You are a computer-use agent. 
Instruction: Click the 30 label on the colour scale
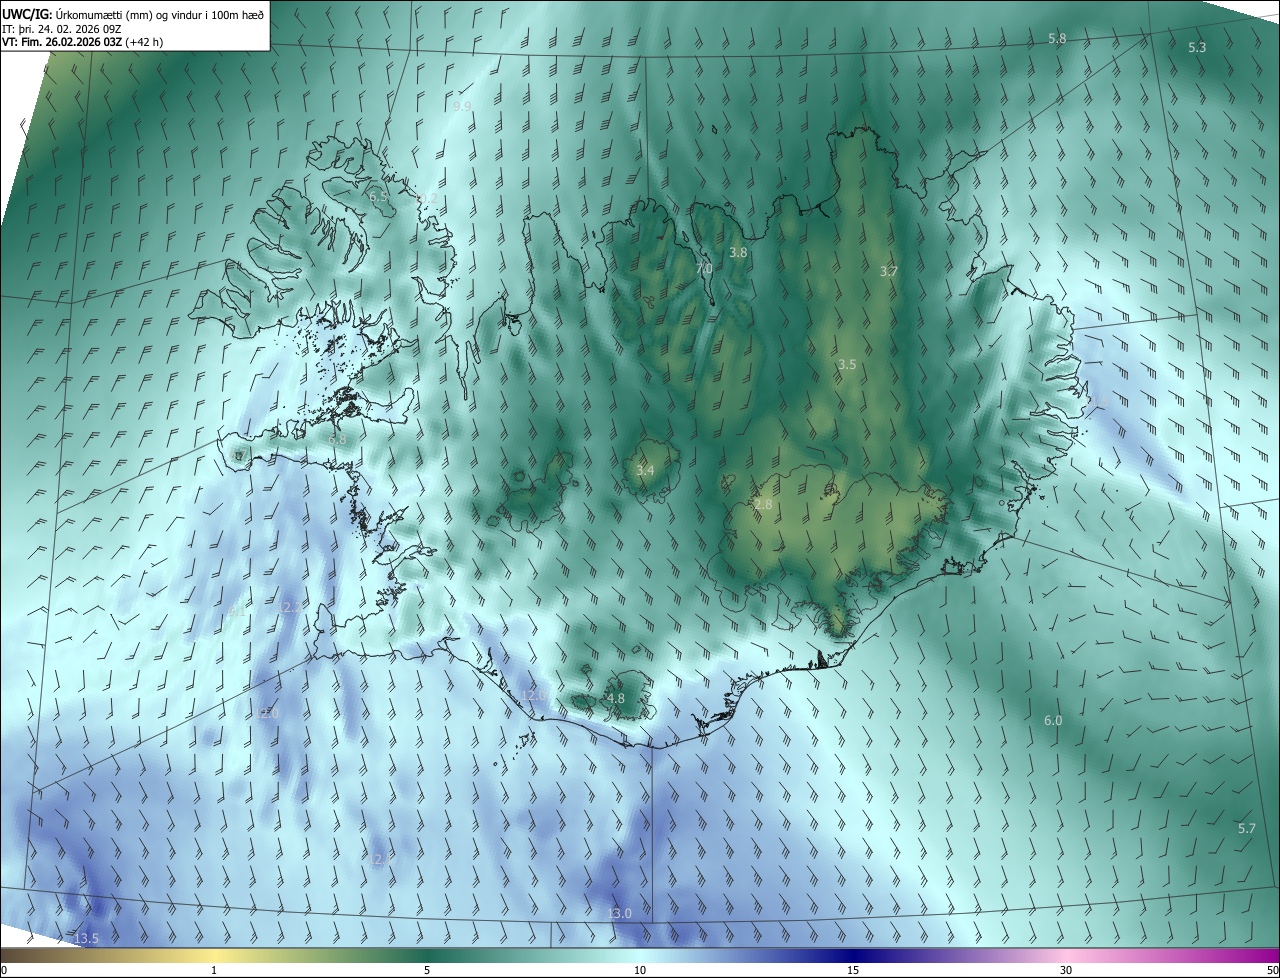click(1066, 970)
